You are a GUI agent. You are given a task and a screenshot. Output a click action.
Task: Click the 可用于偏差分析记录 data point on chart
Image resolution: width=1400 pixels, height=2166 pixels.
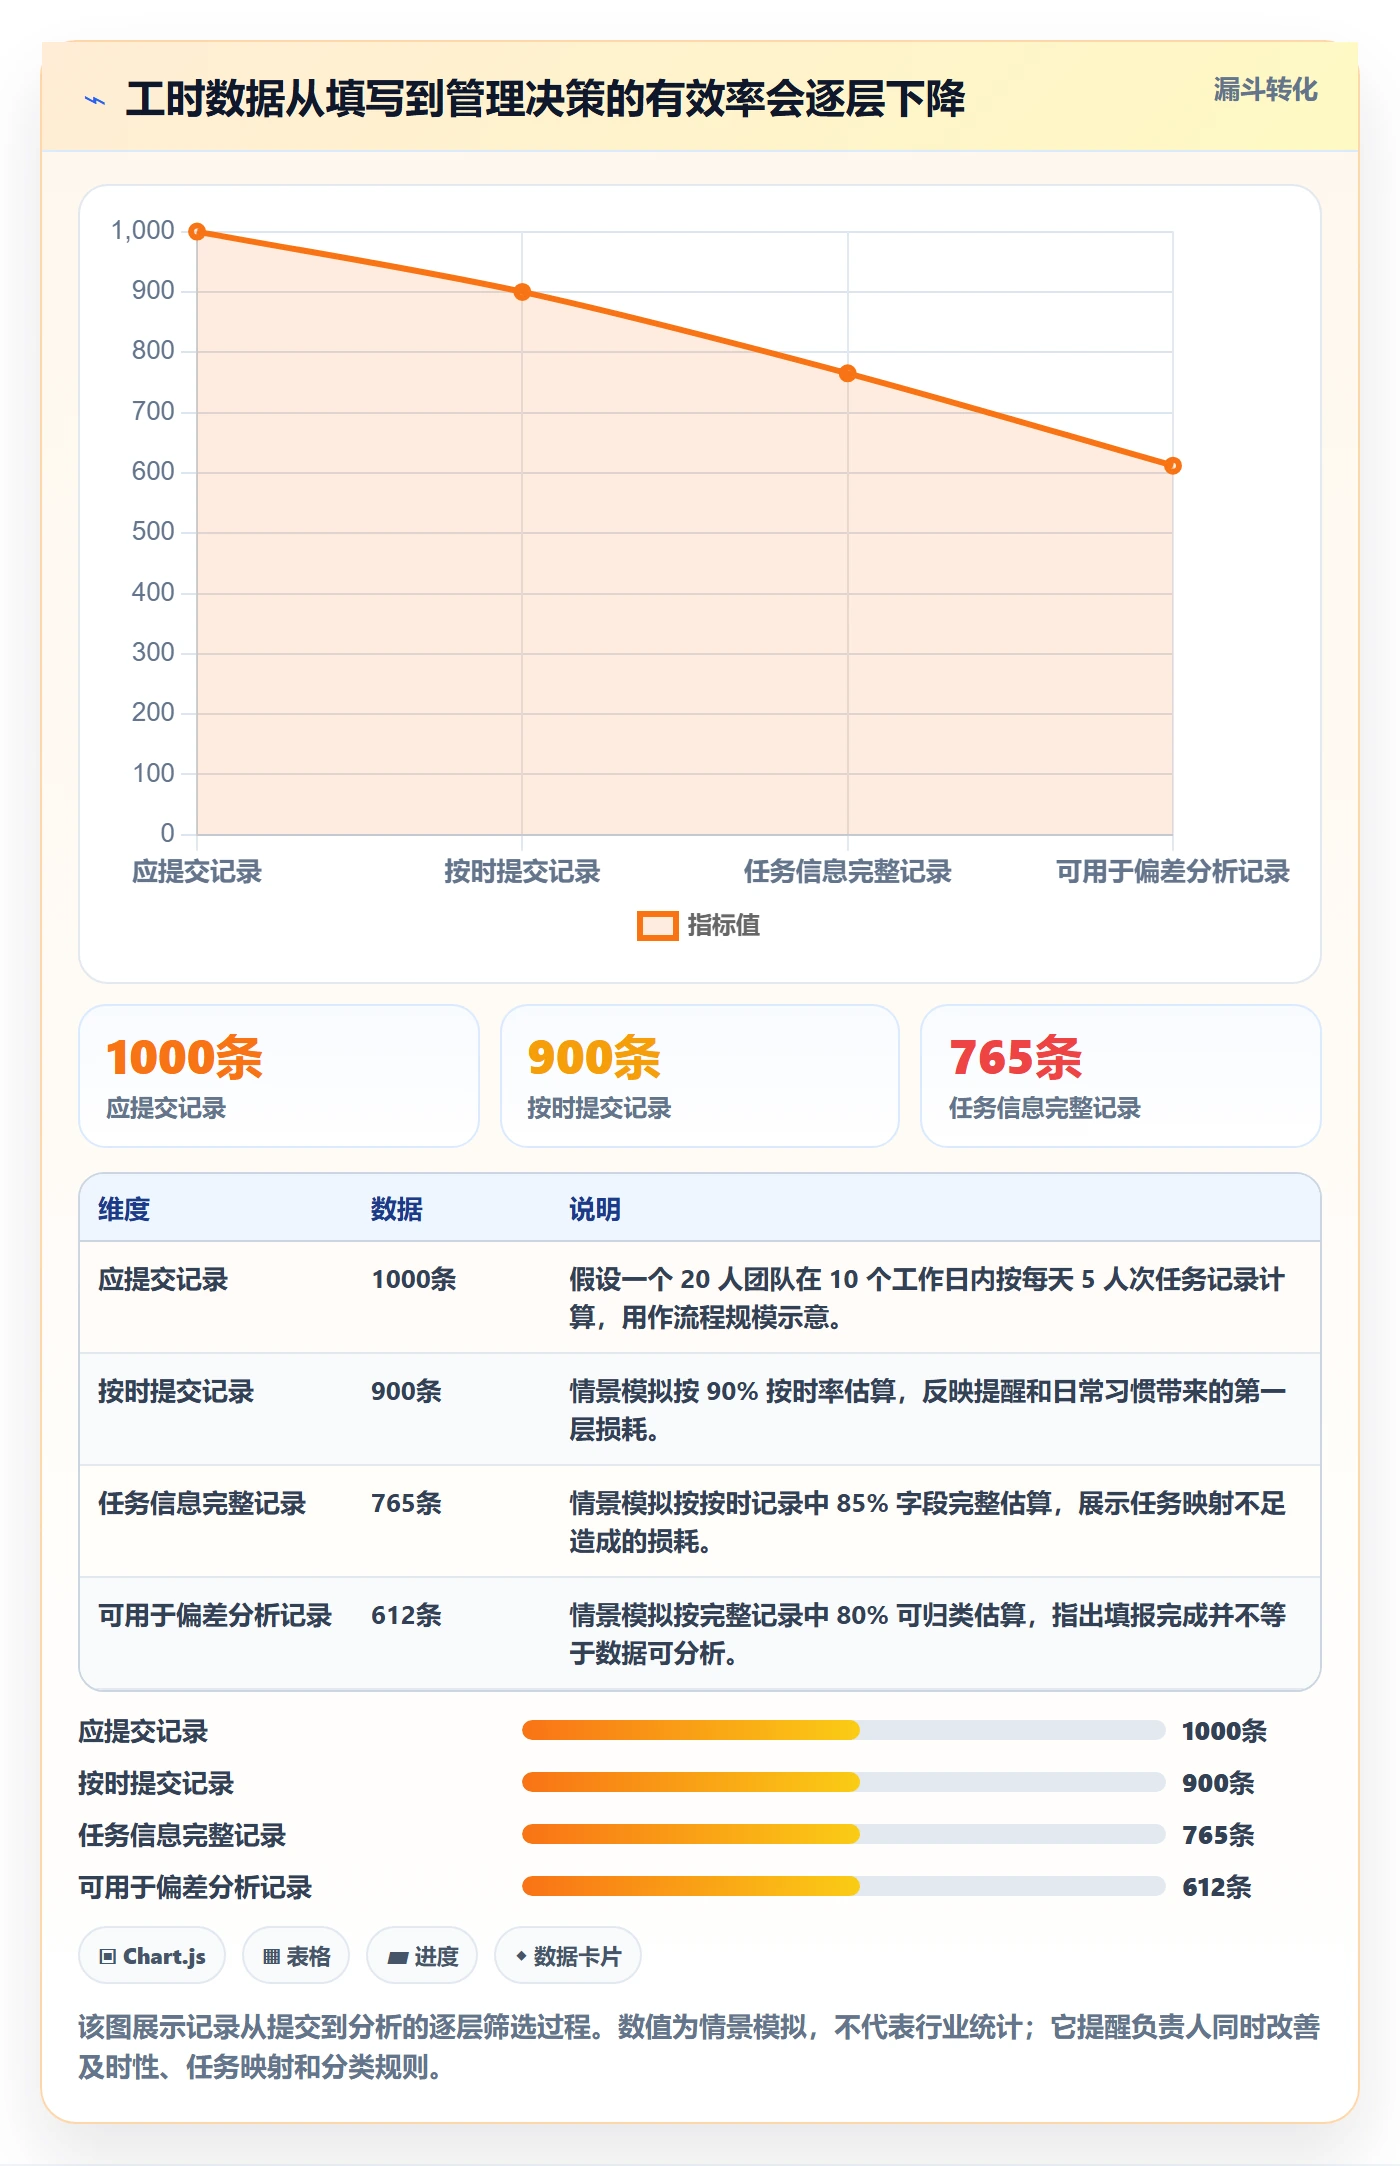[x=1173, y=466]
